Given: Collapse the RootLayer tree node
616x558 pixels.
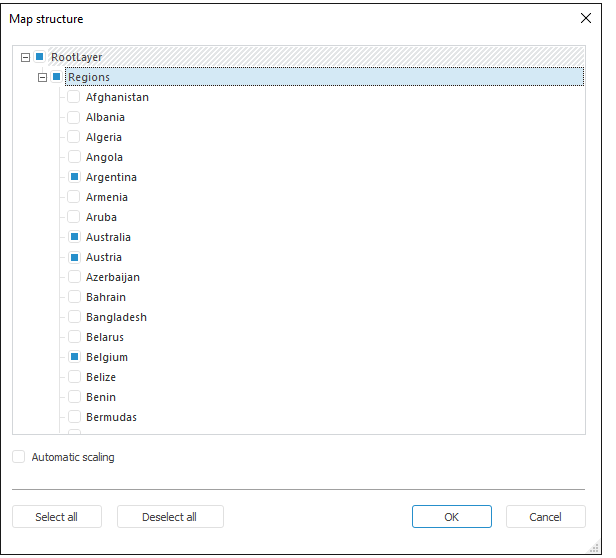Looking at the screenshot, I should tap(25, 58).
